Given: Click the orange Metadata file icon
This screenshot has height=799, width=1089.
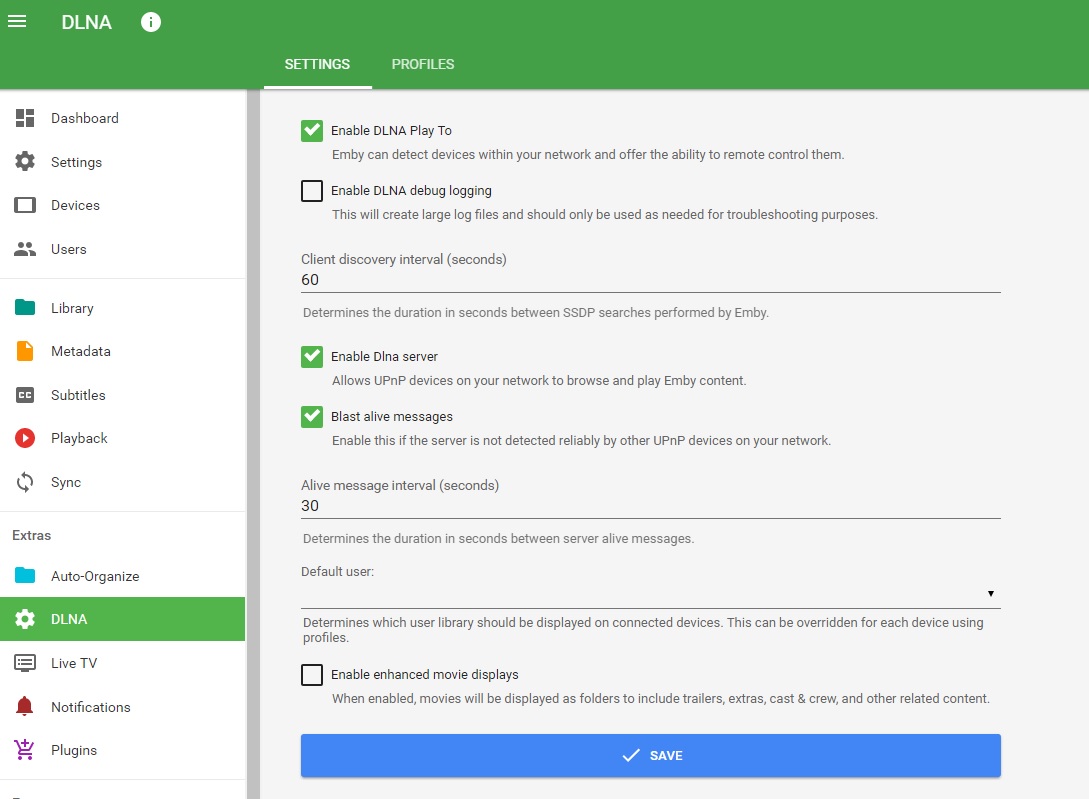Looking at the screenshot, I should pyautogui.click(x=25, y=351).
